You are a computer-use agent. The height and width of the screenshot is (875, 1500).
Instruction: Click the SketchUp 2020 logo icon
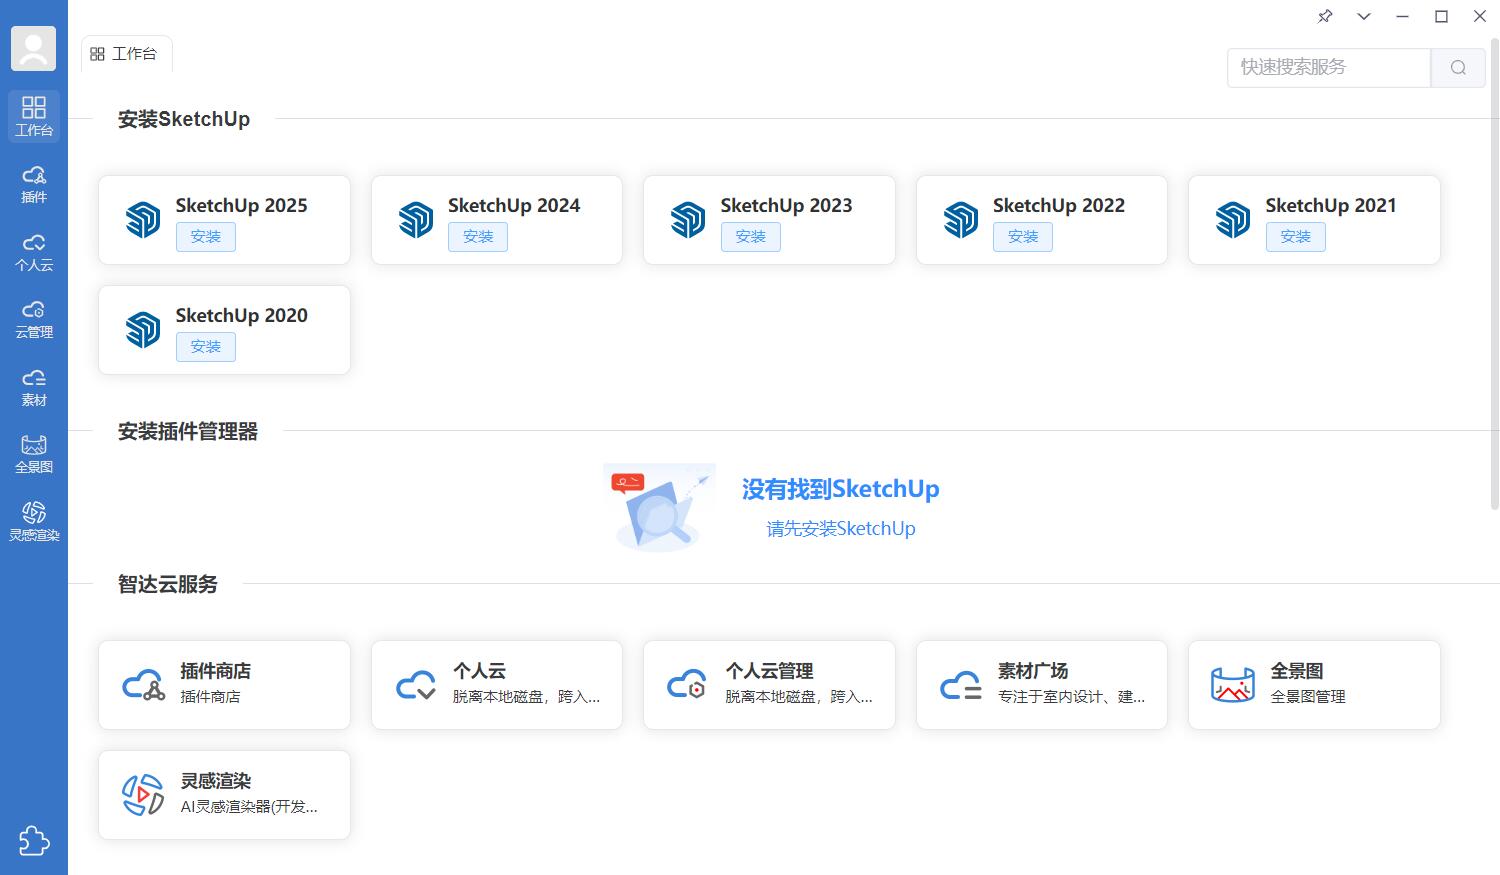pyautogui.click(x=143, y=330)
